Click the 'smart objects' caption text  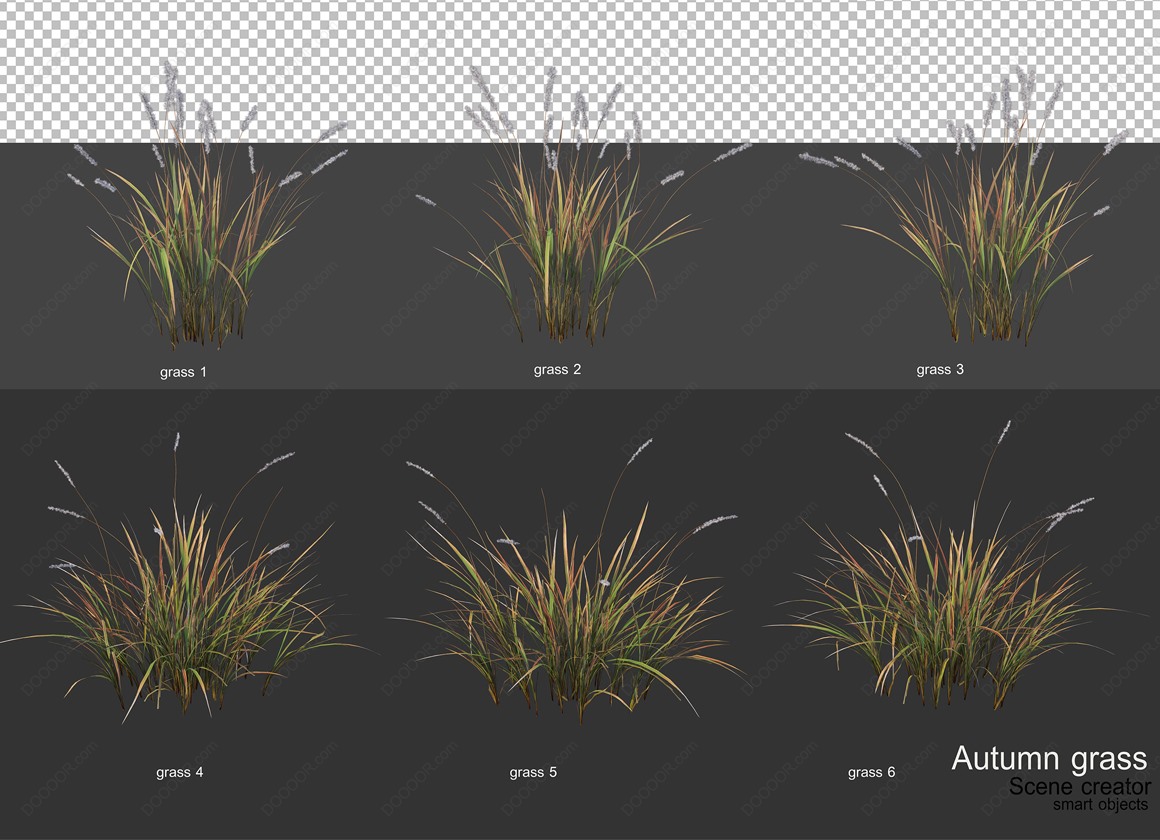tap(1101, 804)
